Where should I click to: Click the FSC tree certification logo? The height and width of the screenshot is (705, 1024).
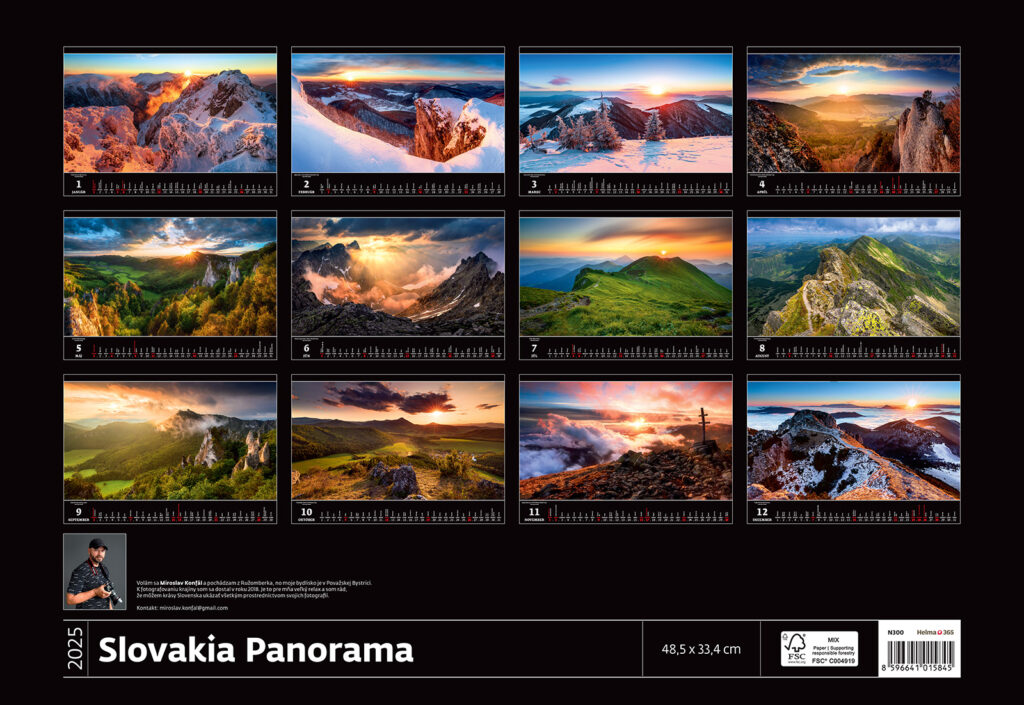[794, 648]
